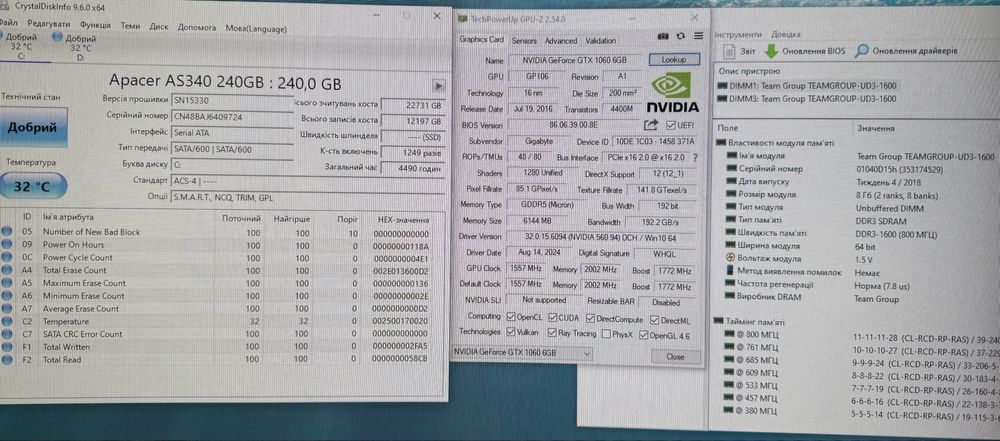
Task: Click the blue status dot for attribute 05
Action: pyautogui.click(x=7, y=232)
